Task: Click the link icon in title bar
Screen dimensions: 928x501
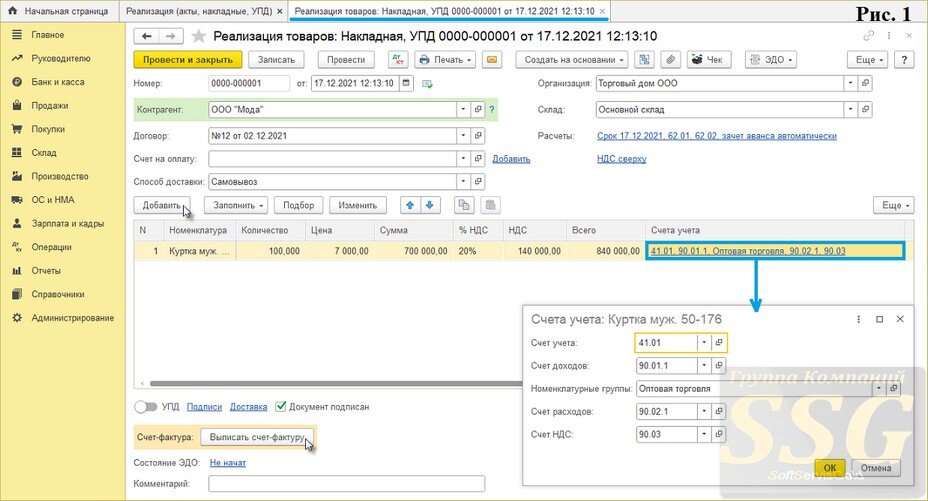Action: tap(868, 36)
